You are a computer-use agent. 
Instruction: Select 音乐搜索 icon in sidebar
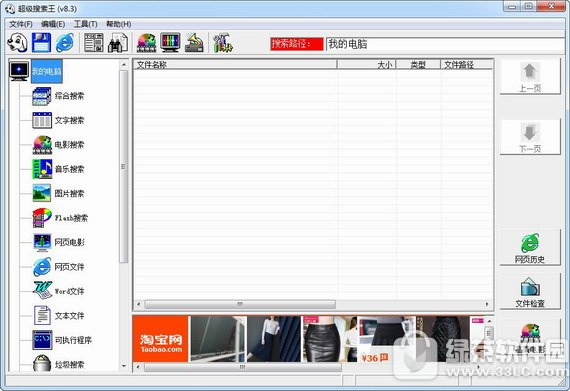pyautogui.click(x=42, y=169)
